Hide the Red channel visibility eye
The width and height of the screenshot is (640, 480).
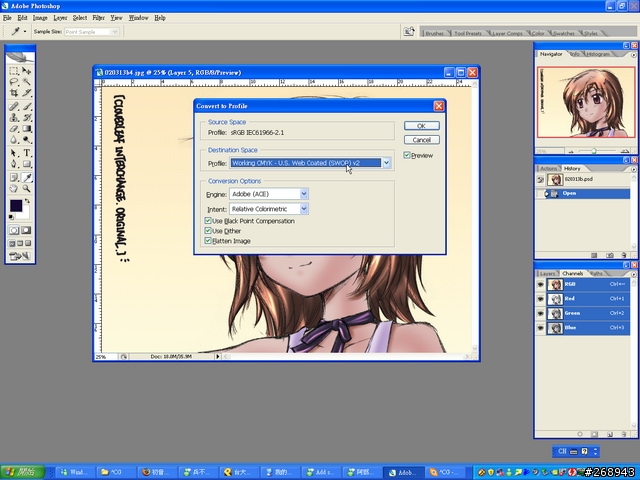pos(540,299)
